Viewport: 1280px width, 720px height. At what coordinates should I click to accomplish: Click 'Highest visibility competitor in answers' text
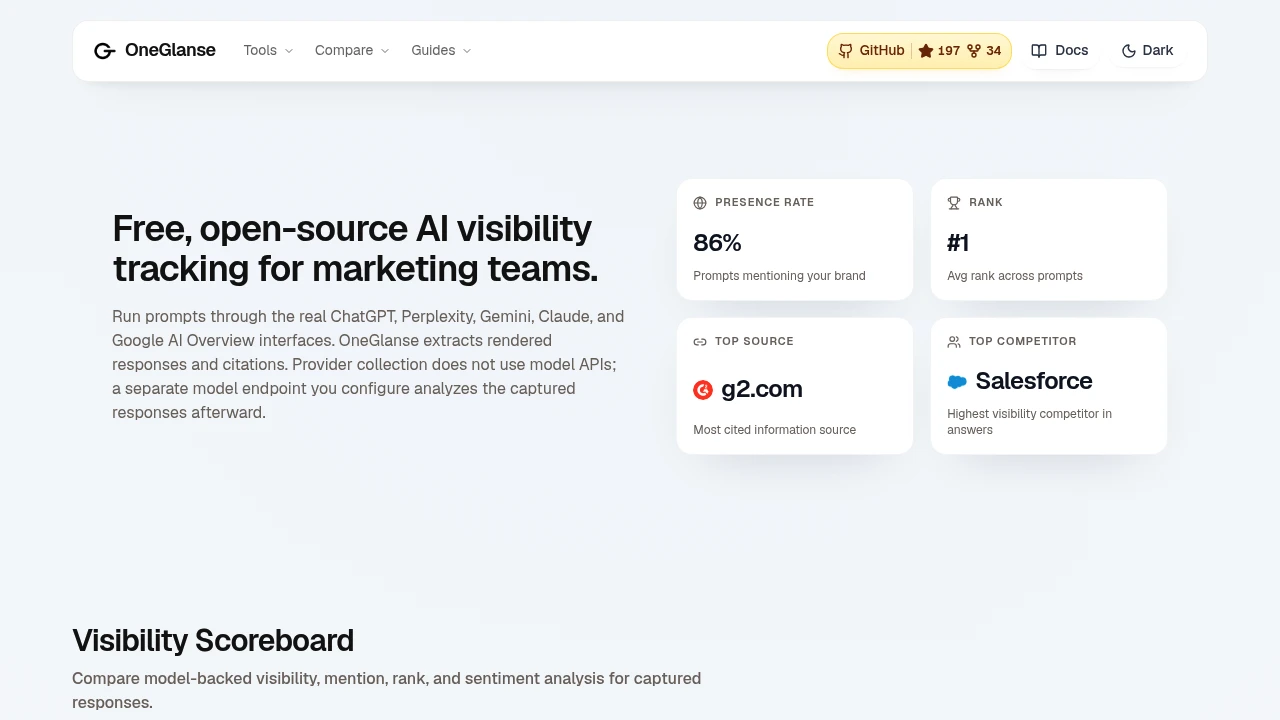(1030, 422)
